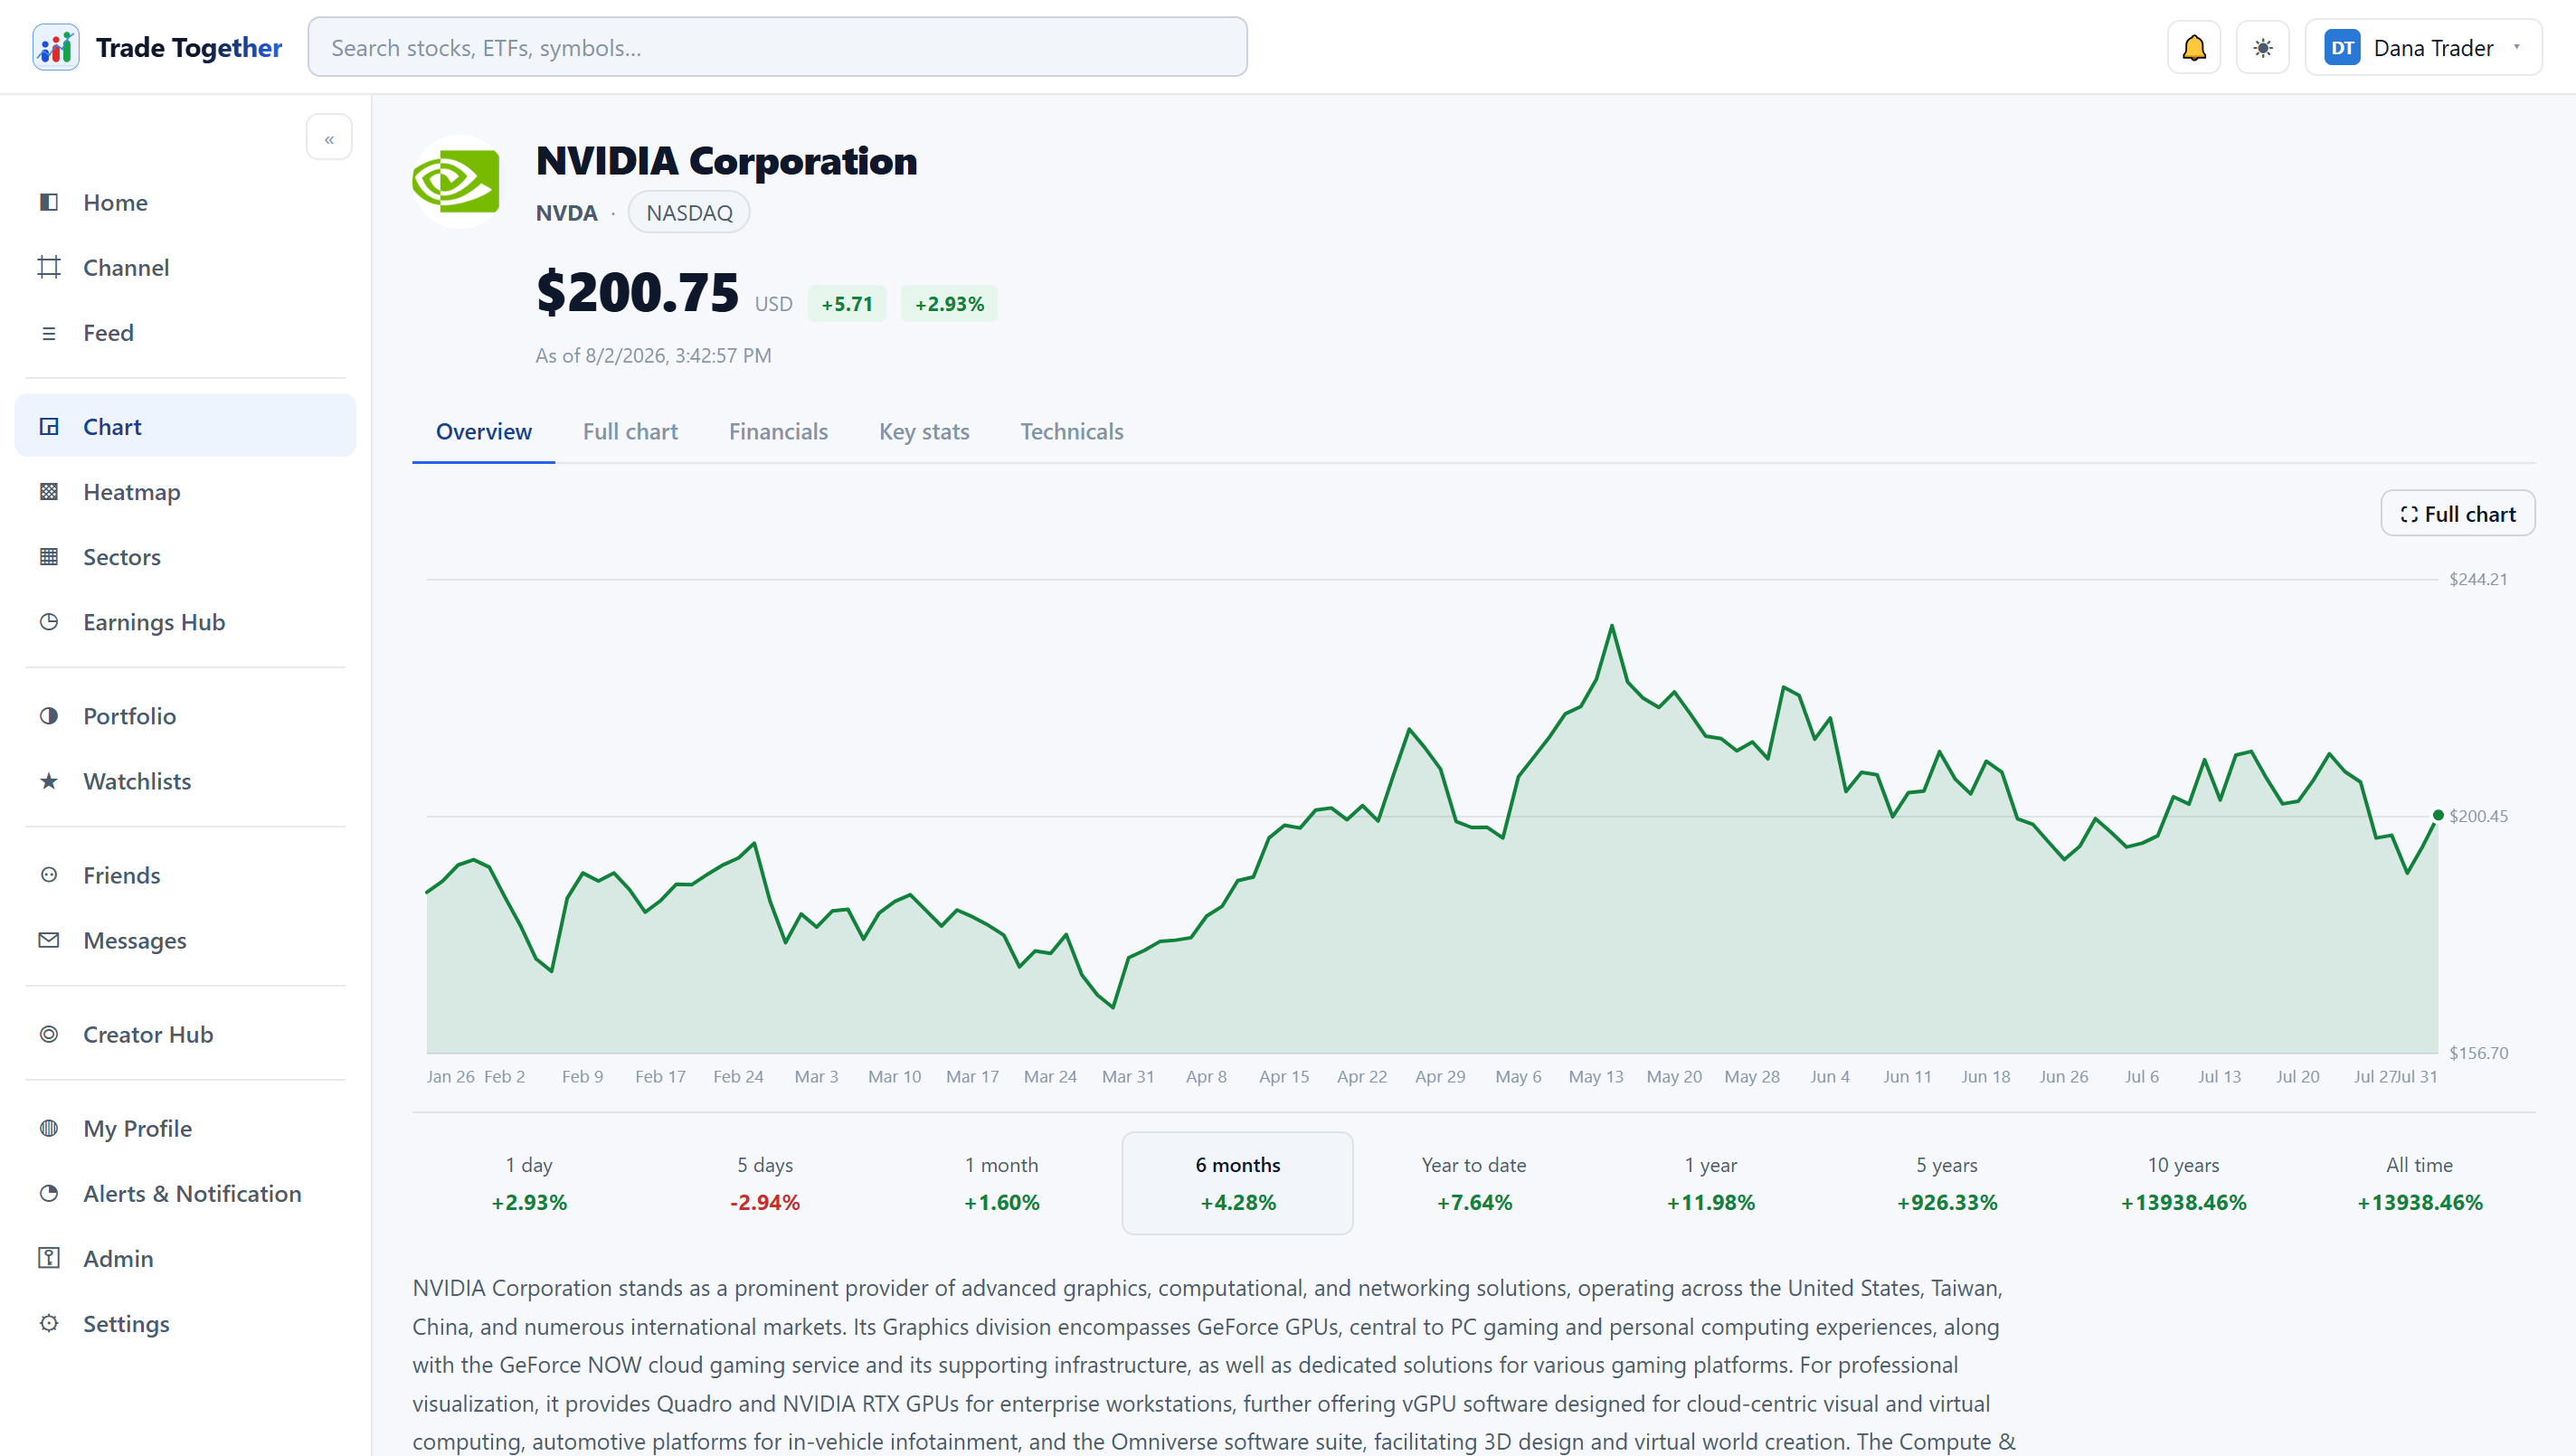This screenshot has width=2576, height=1456.
Task: Click the Channel hash icon
Action: pyautogui.click(x=49, y=267)
